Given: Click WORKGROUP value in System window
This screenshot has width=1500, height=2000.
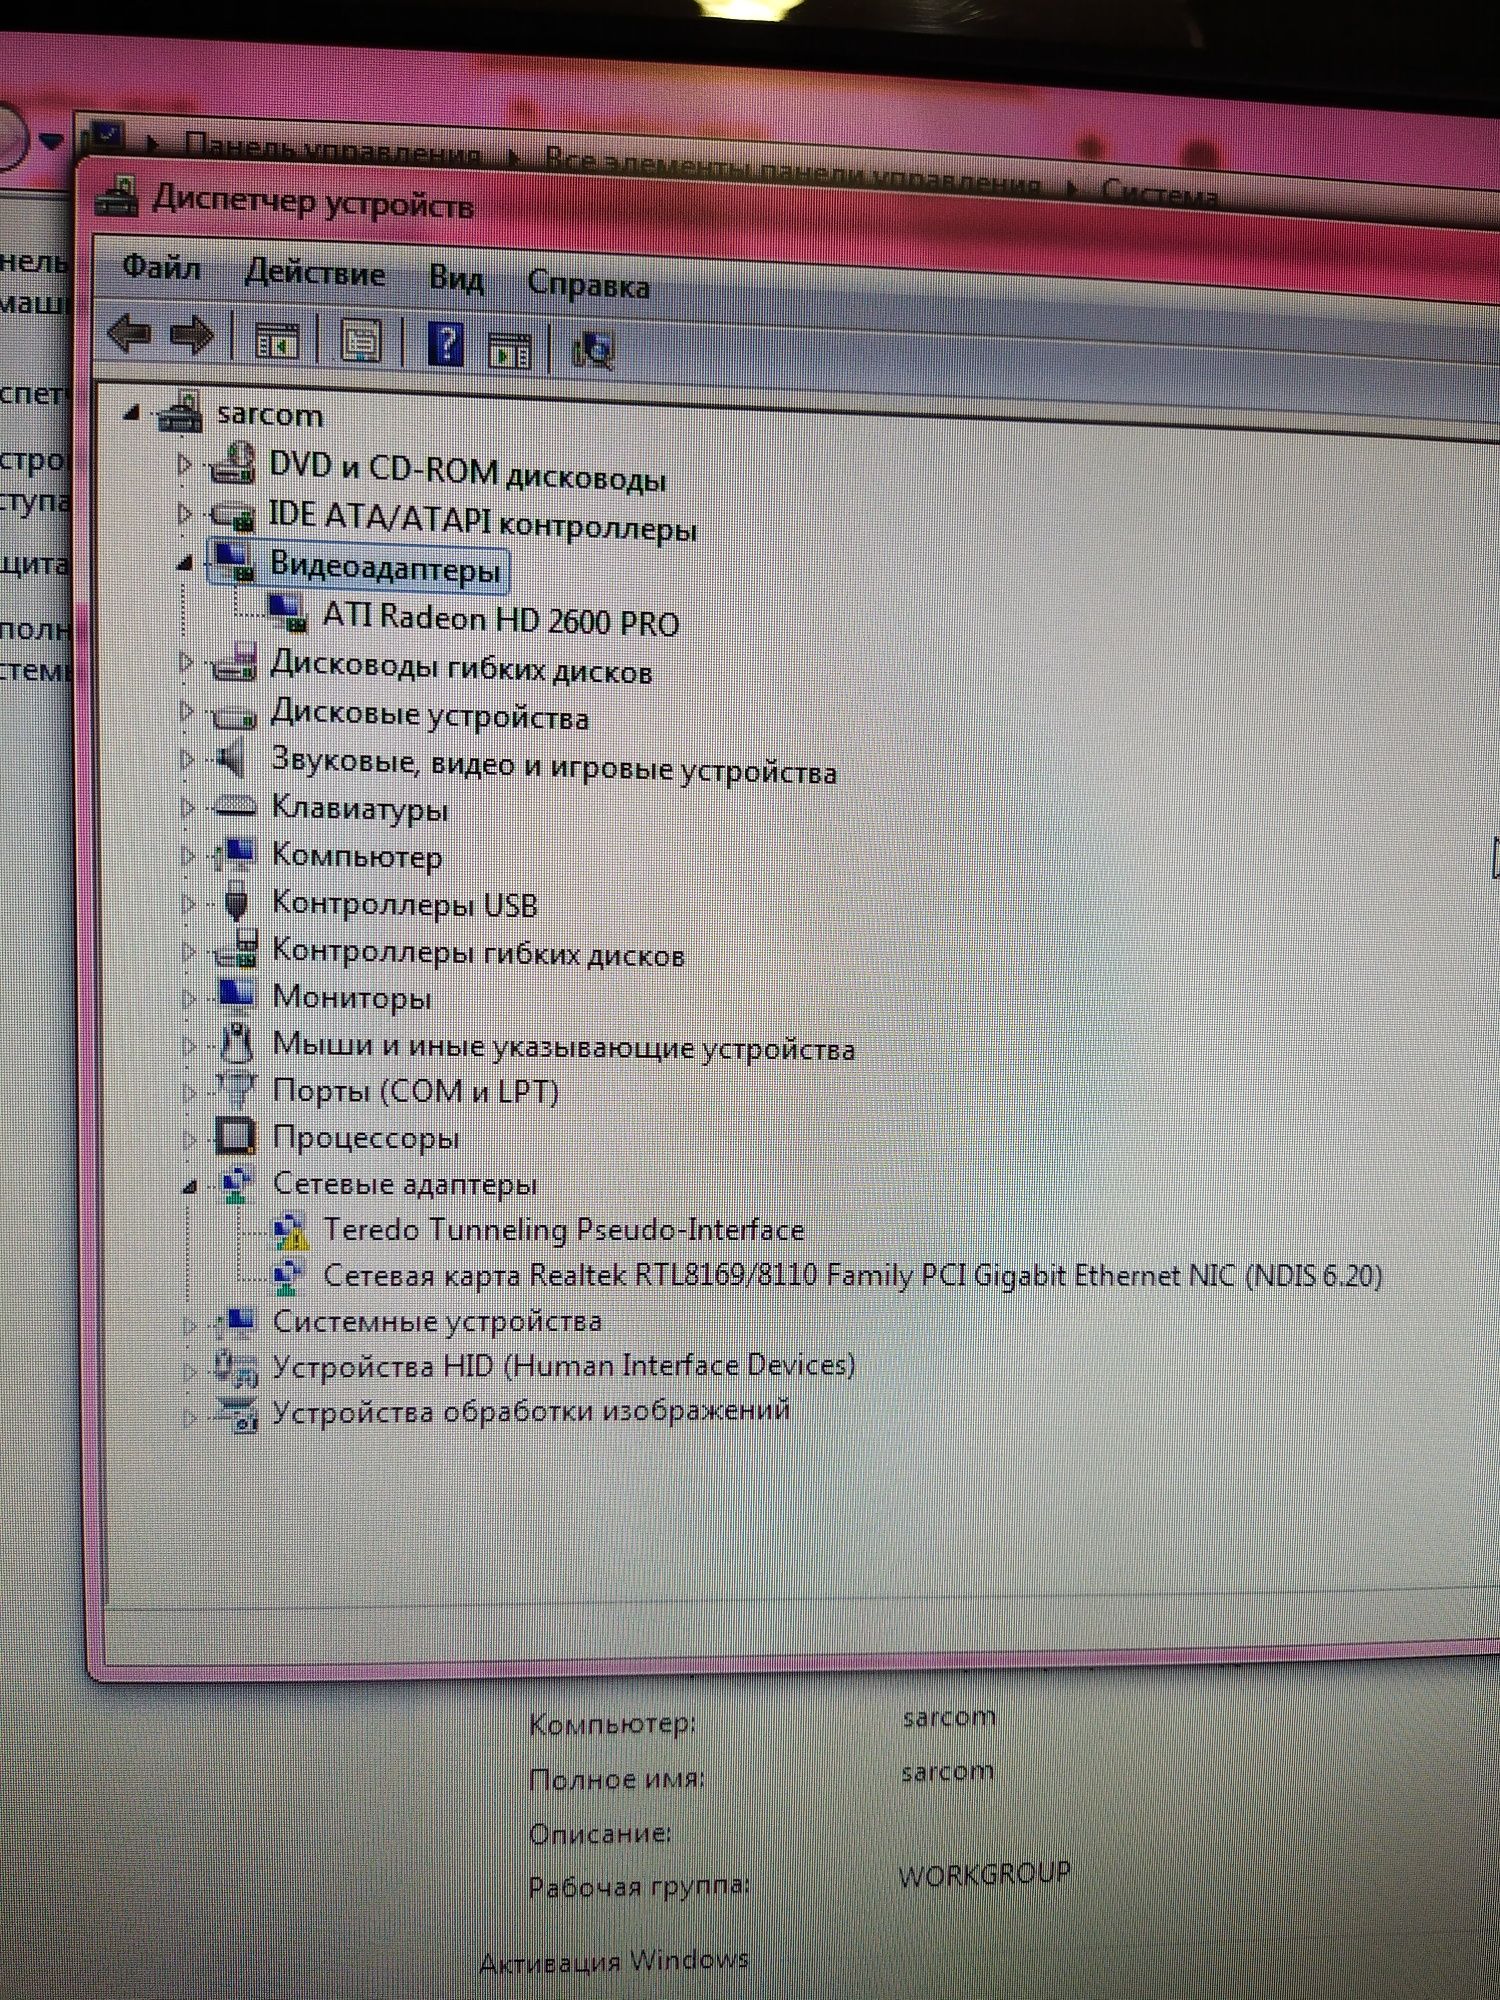Looking at the screenshot, I should [x=984, y=1873].
